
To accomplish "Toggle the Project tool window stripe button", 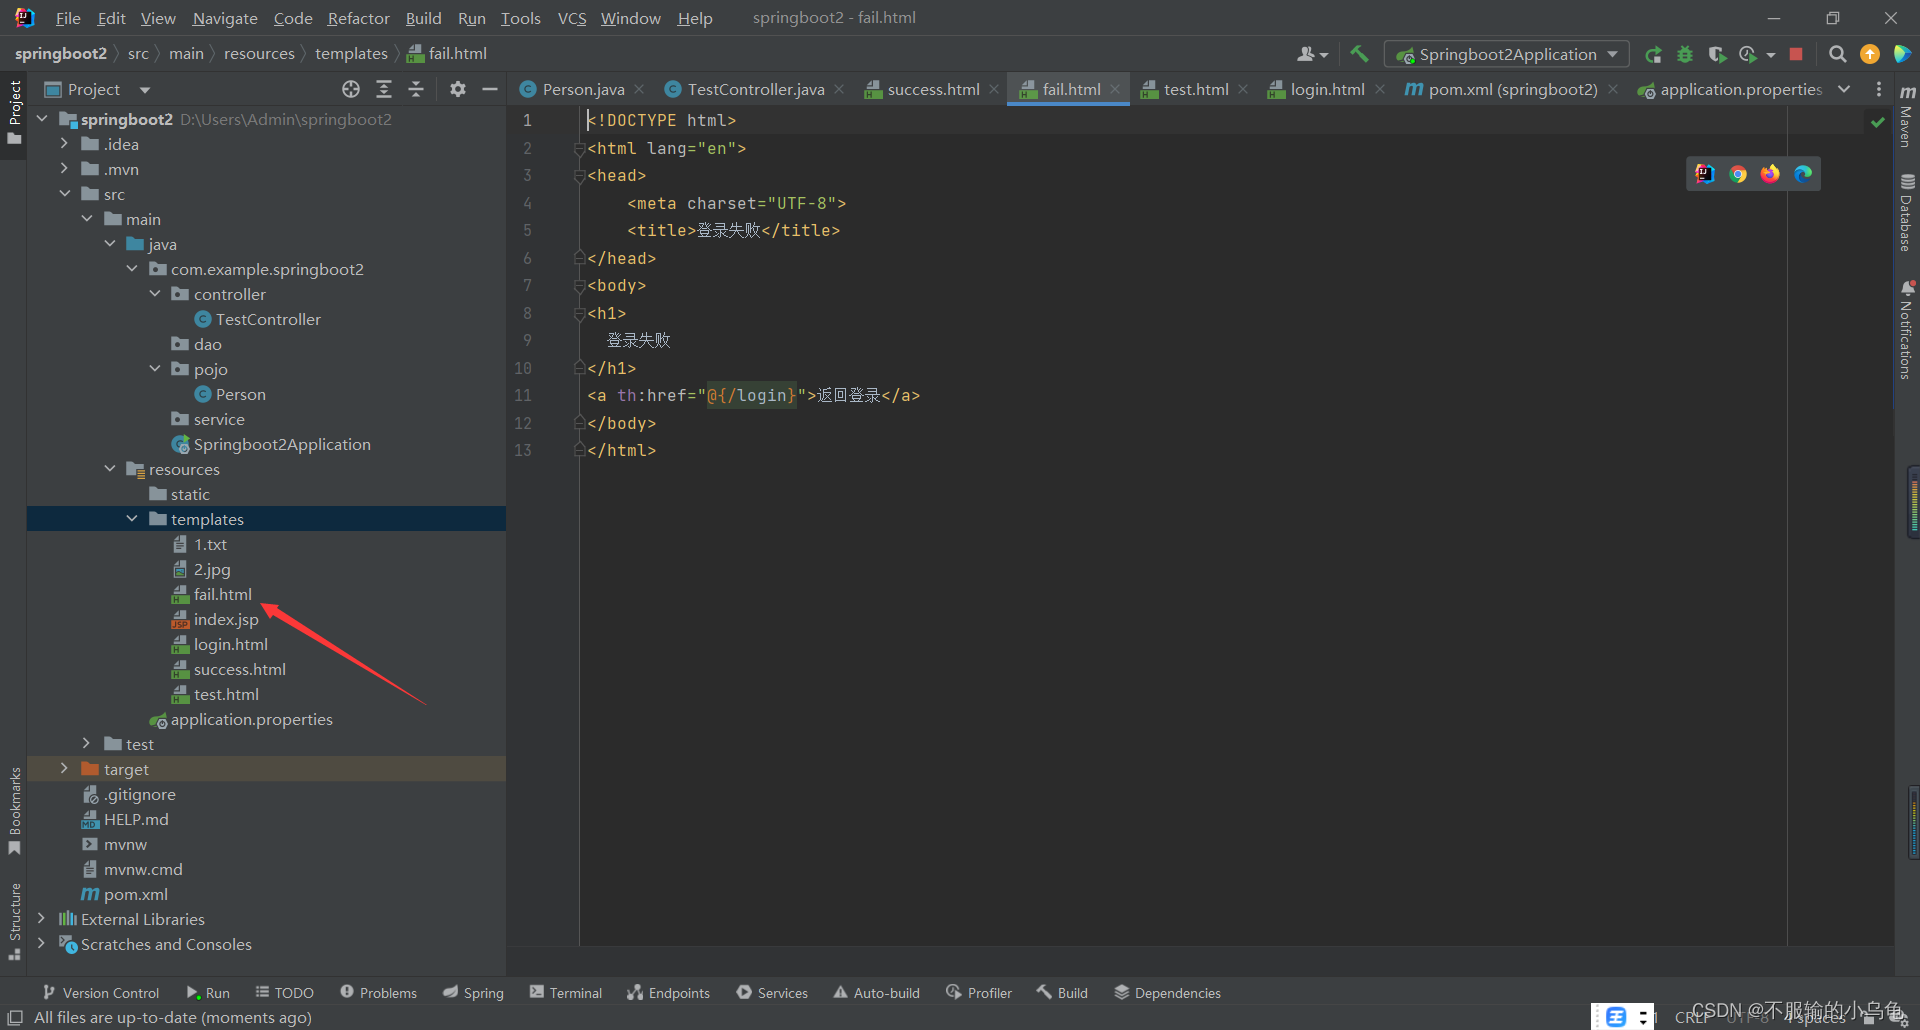I will pyautogui.click(x=14, y=112).
